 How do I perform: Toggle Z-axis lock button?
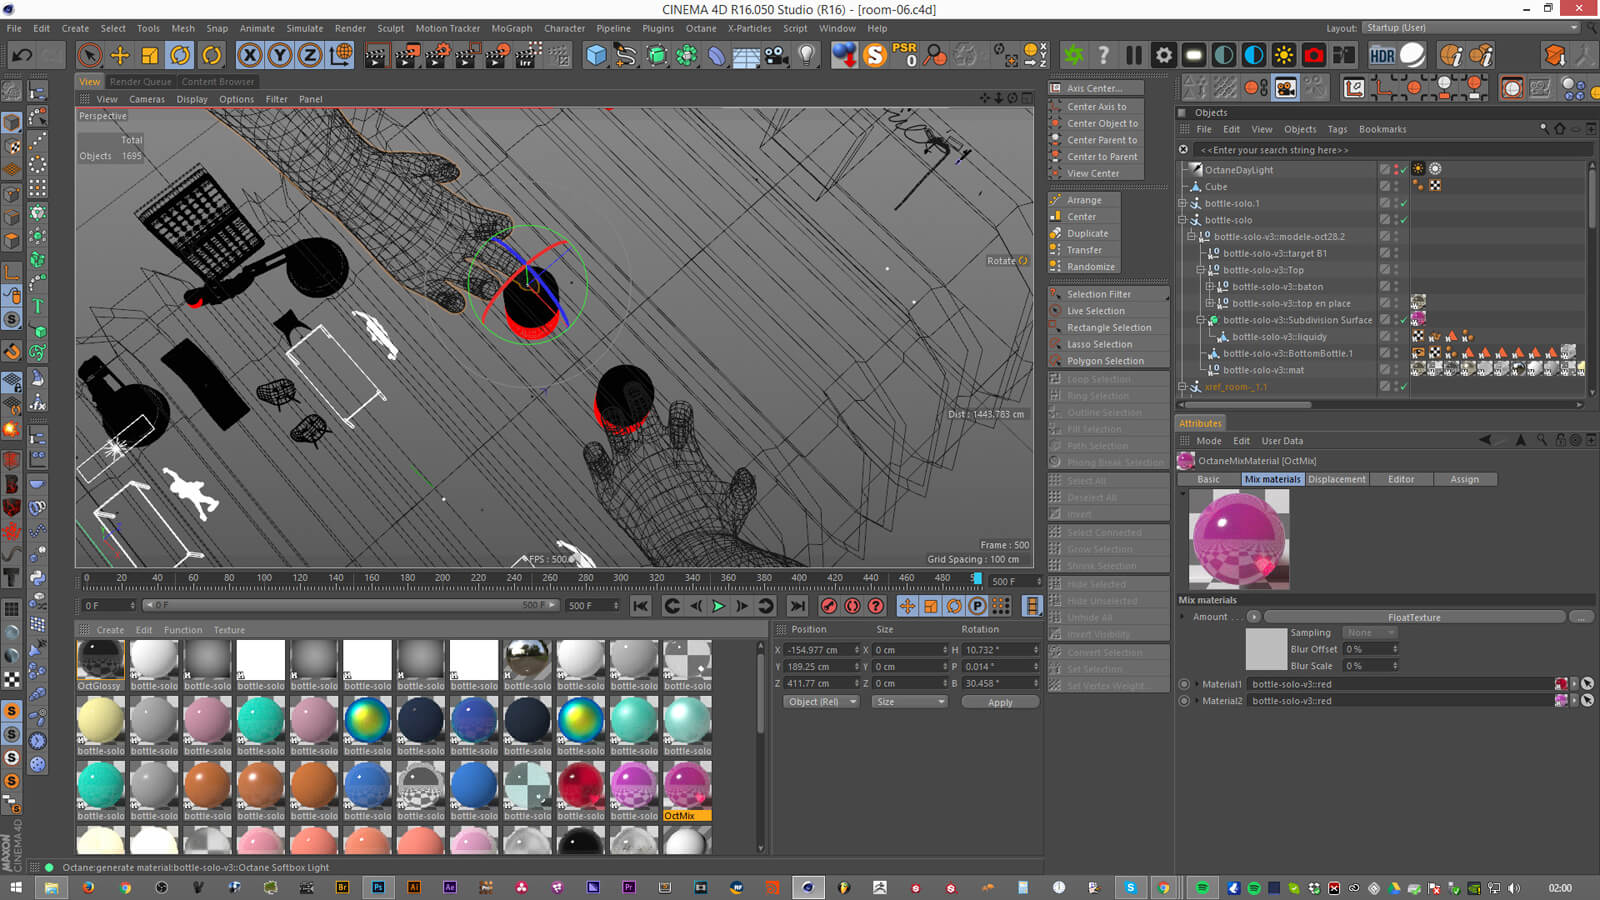pos(310,55)
